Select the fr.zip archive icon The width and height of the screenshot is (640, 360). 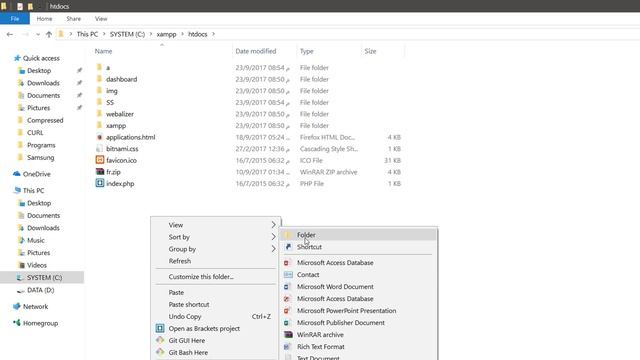(x=100, y=171)
